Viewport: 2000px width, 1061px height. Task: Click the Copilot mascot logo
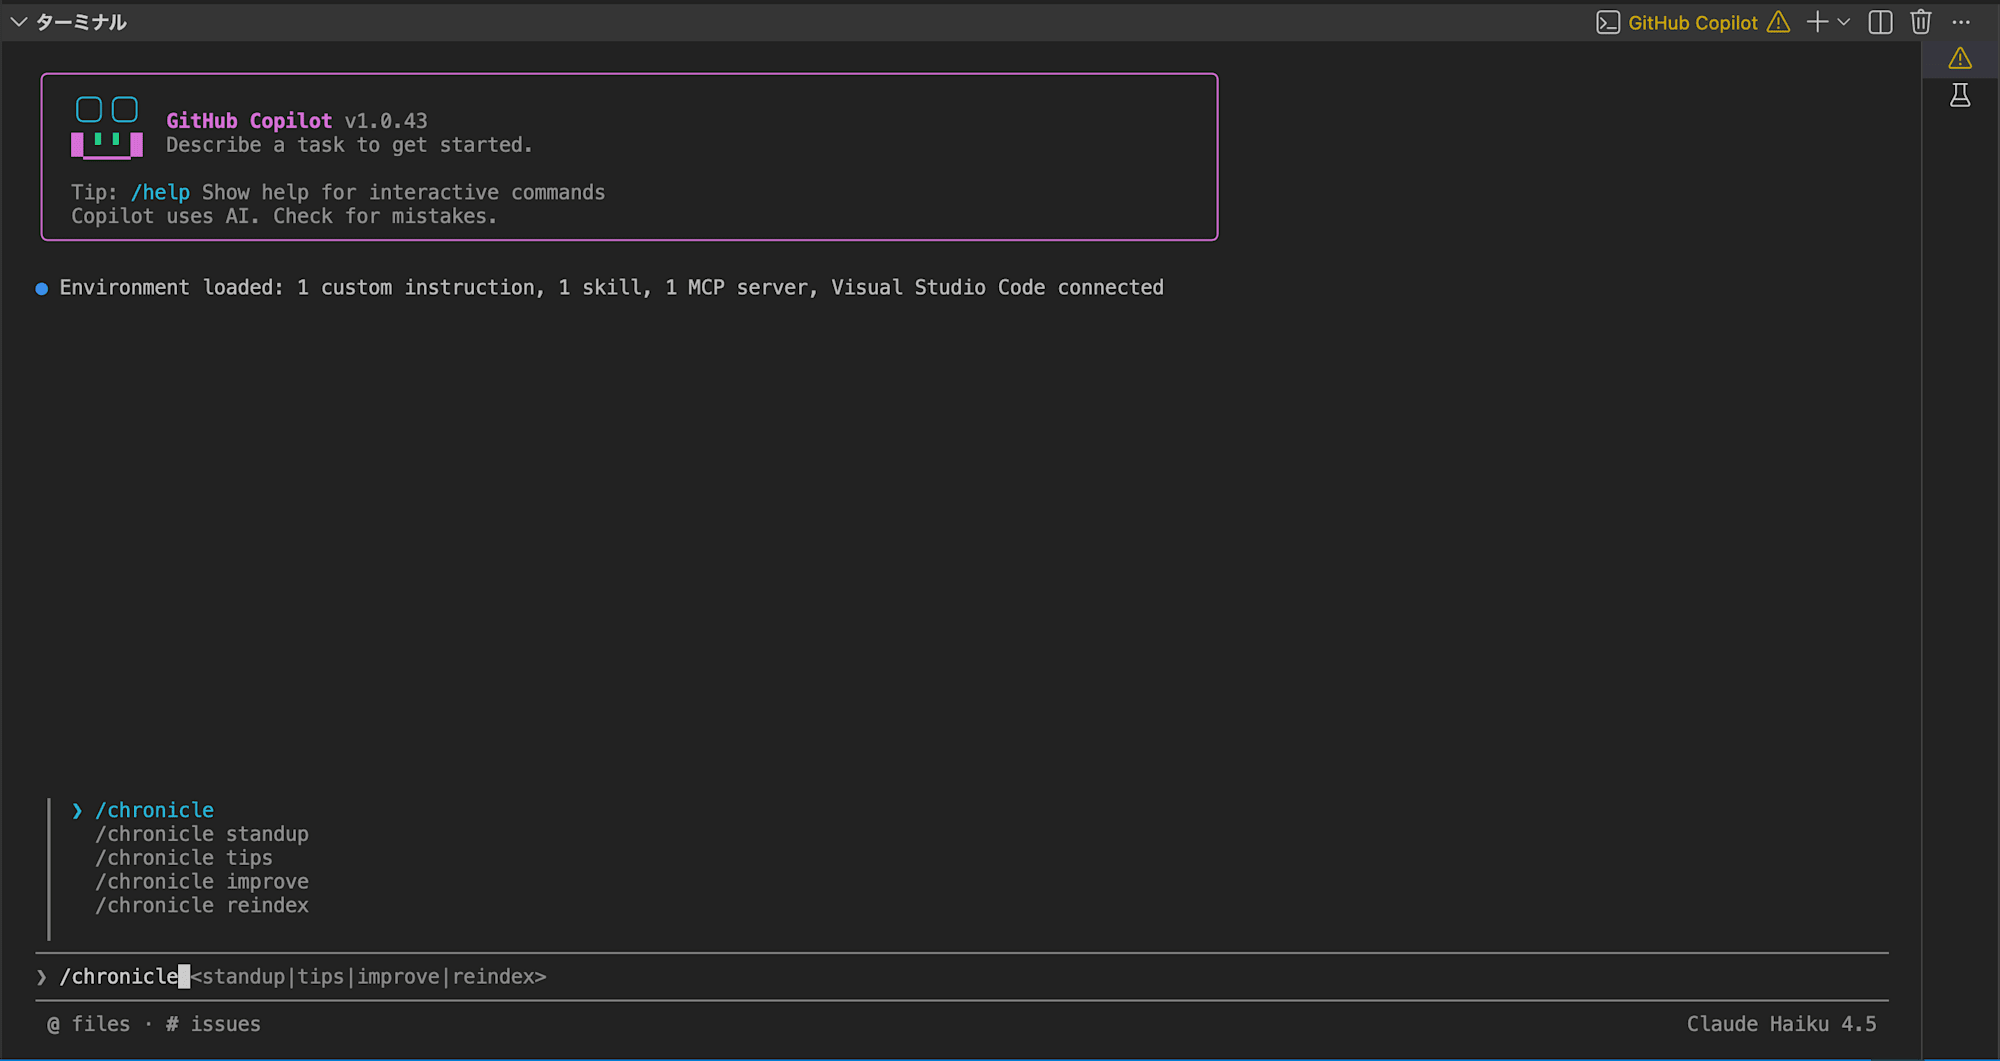107,128
